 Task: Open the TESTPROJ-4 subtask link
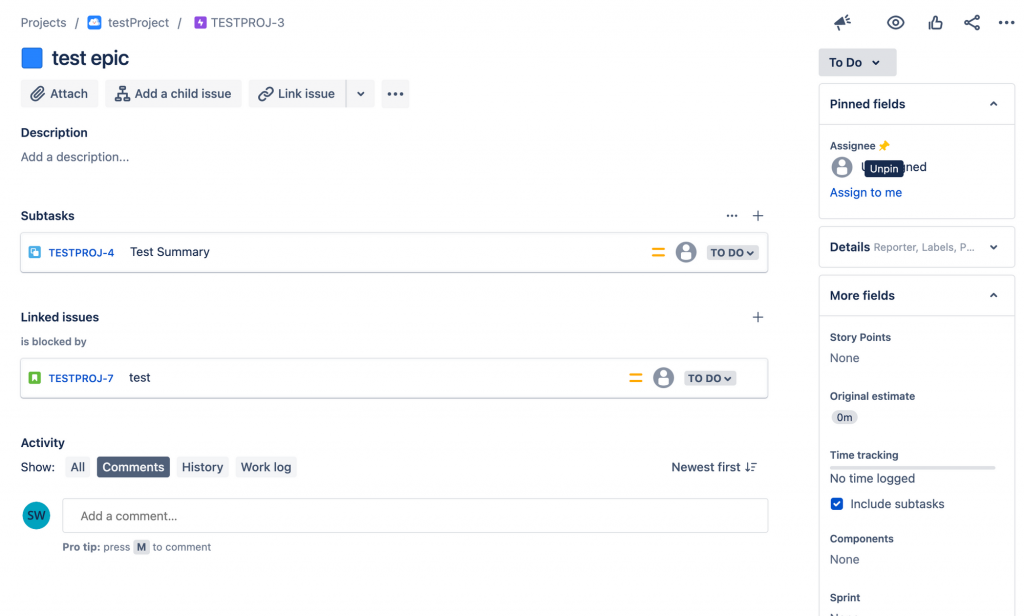pyautogui.click(x=81, y=253)
